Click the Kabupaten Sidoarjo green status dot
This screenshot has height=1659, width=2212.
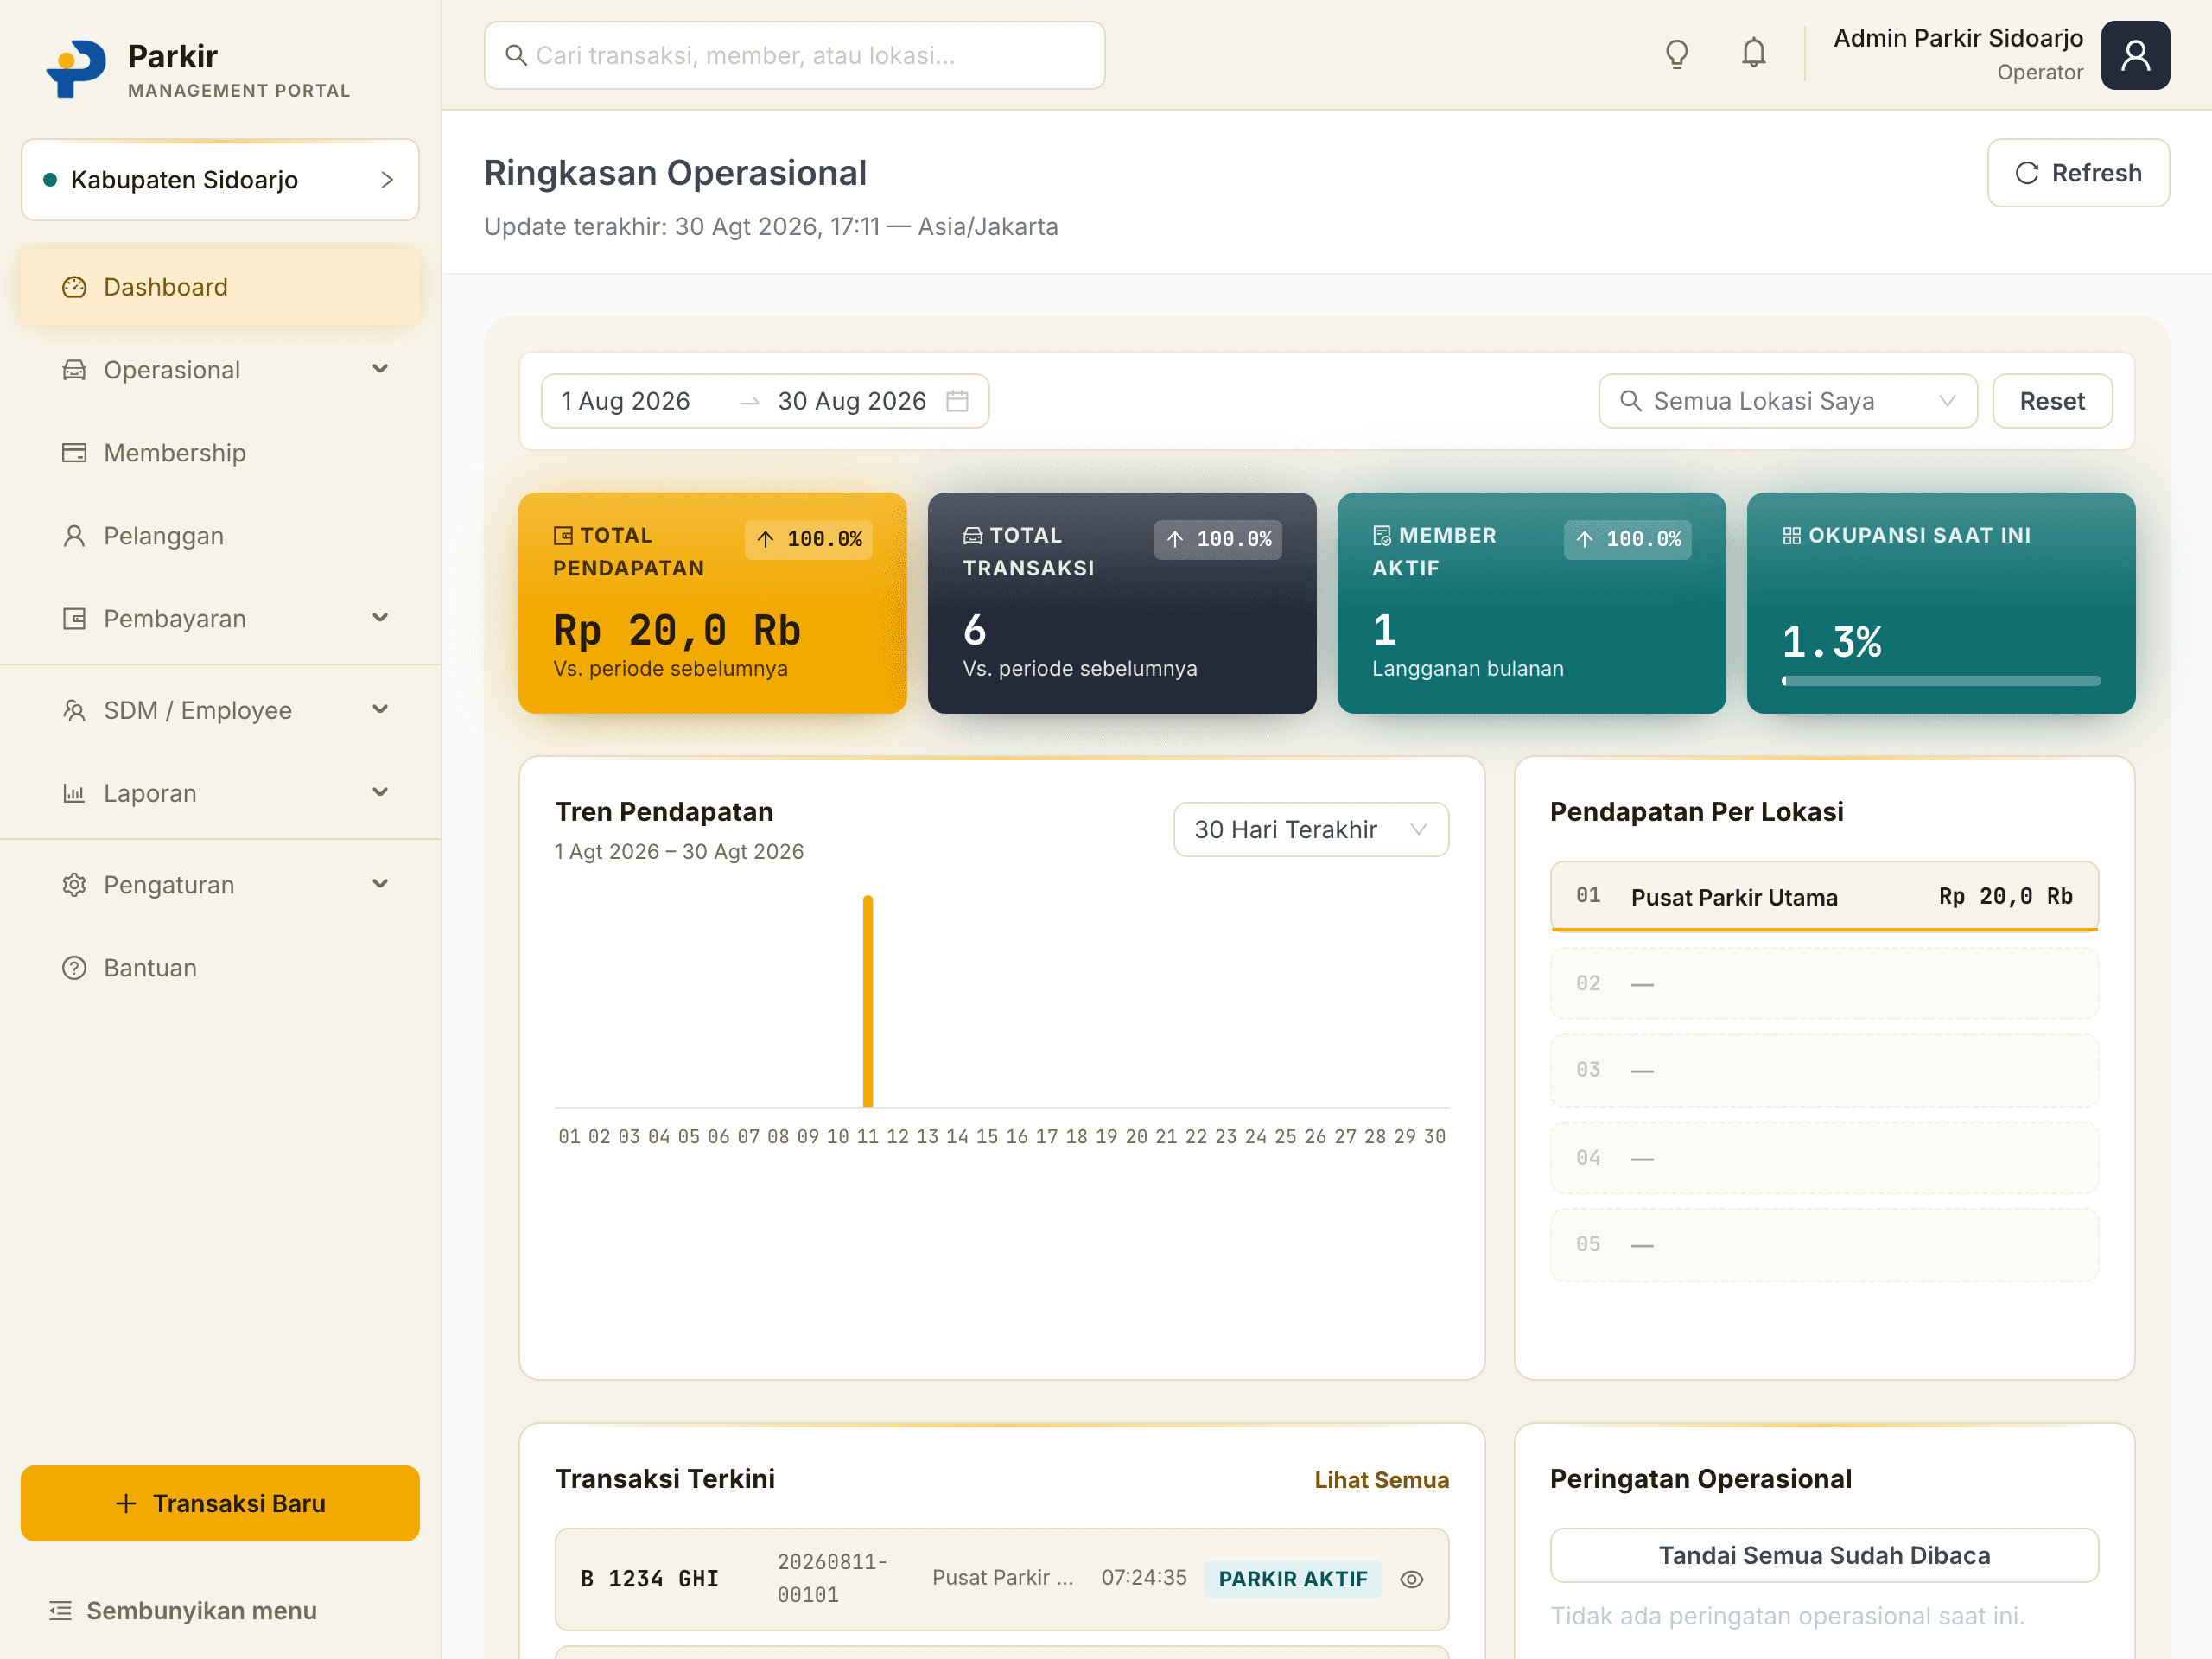point(49,180)
